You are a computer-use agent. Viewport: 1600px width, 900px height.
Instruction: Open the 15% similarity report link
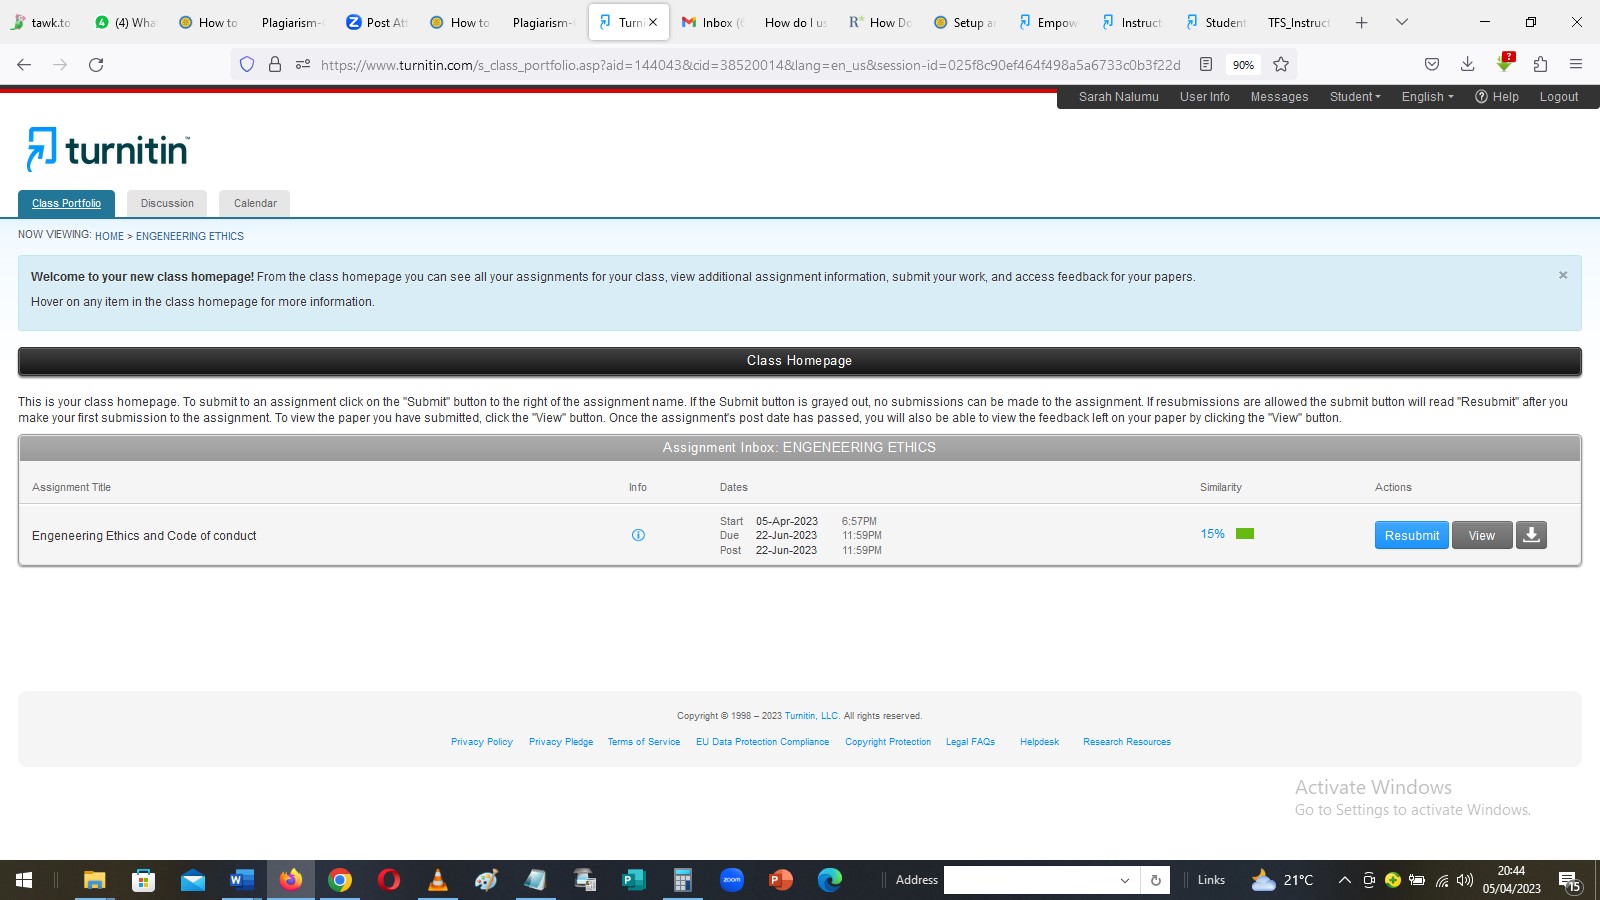(x=1212, y=534)
